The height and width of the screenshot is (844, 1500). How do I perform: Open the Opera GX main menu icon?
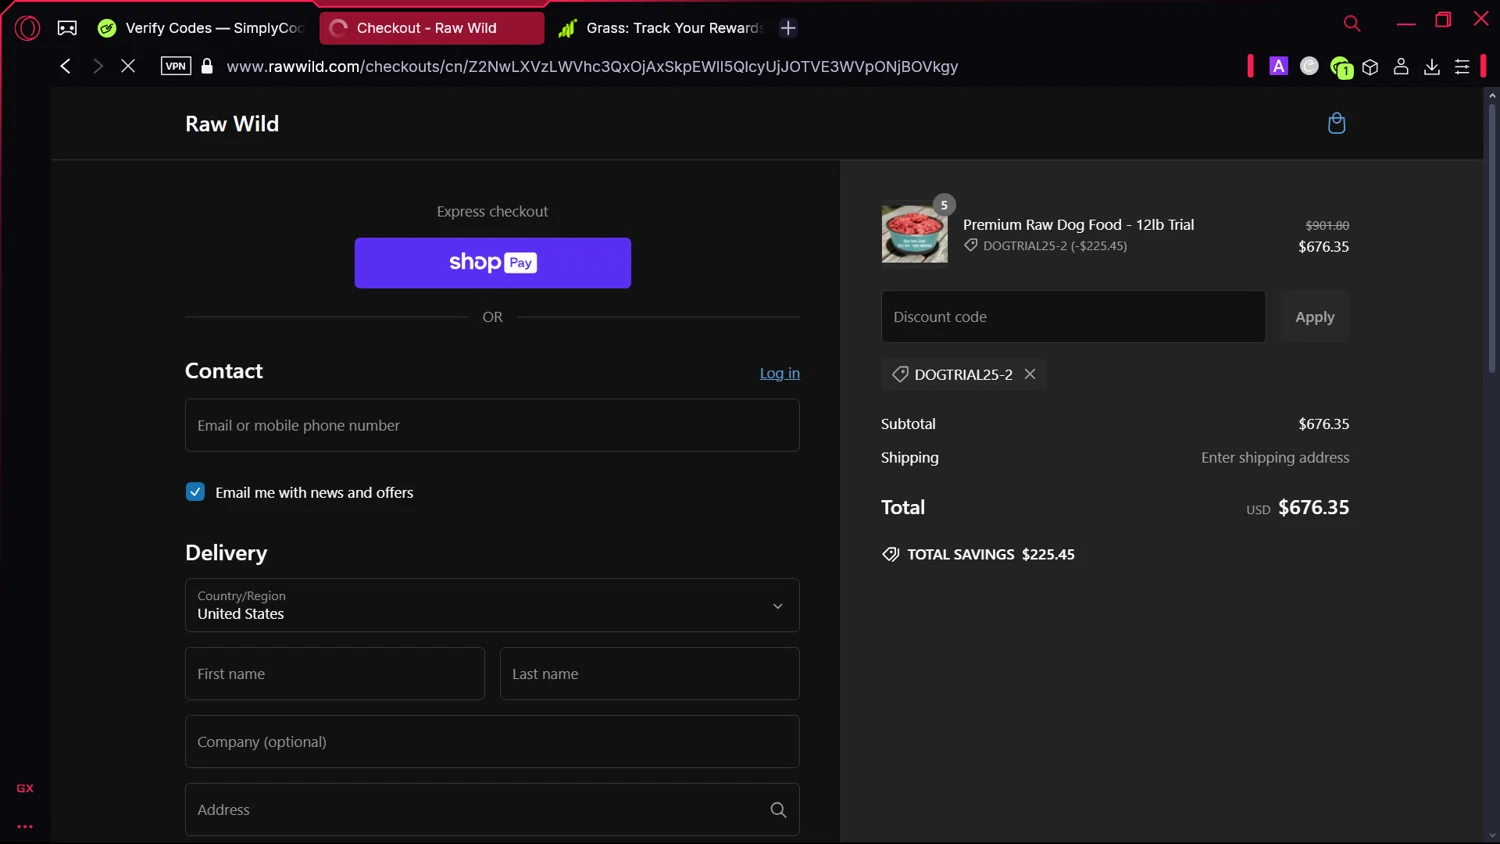27,28
